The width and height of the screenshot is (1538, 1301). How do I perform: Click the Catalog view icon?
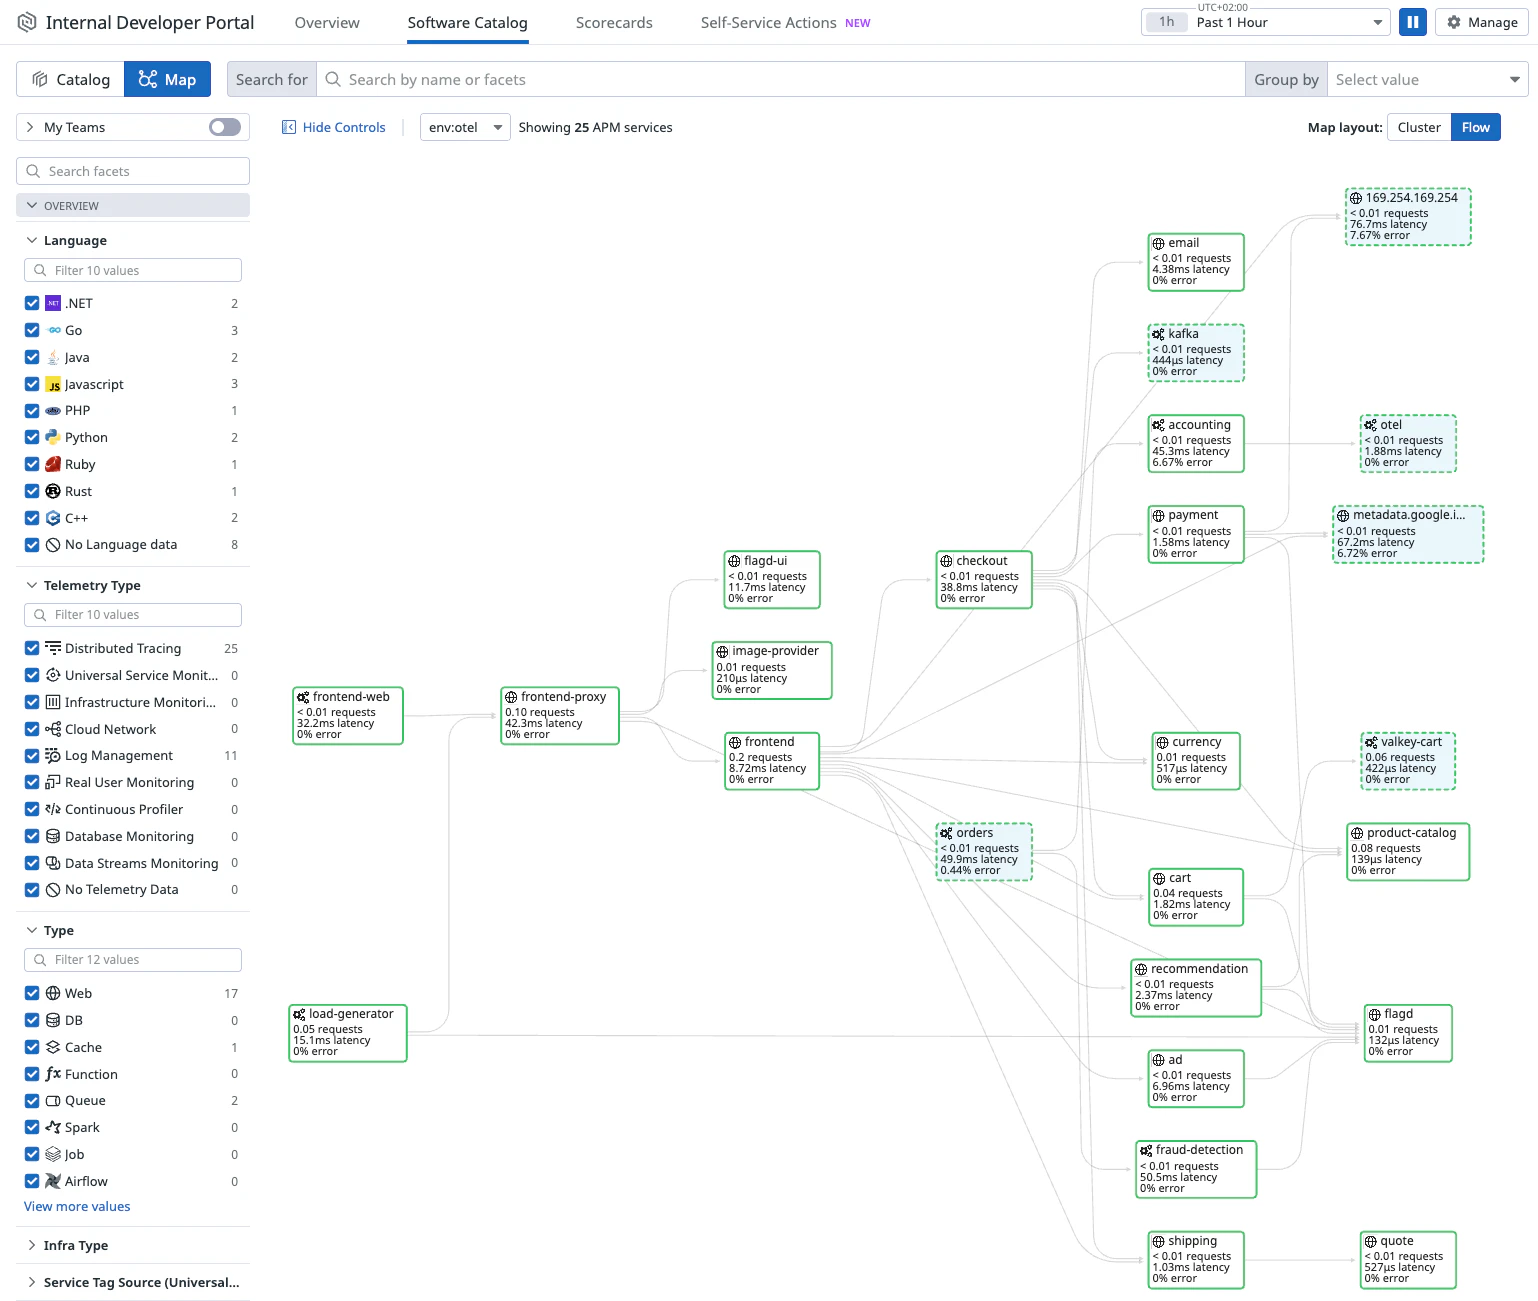(40, 79)
